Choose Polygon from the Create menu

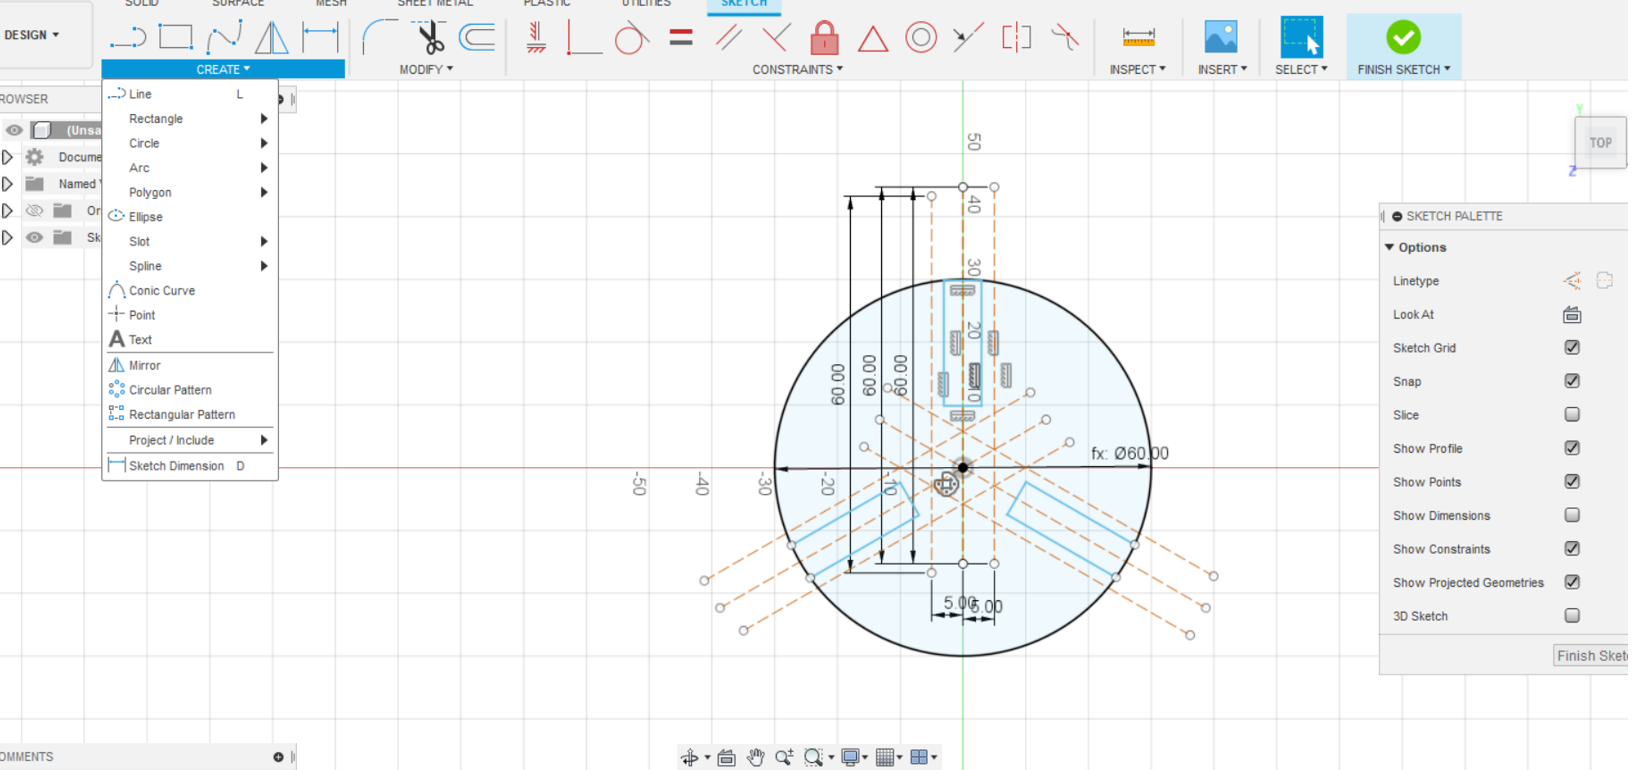189,192
